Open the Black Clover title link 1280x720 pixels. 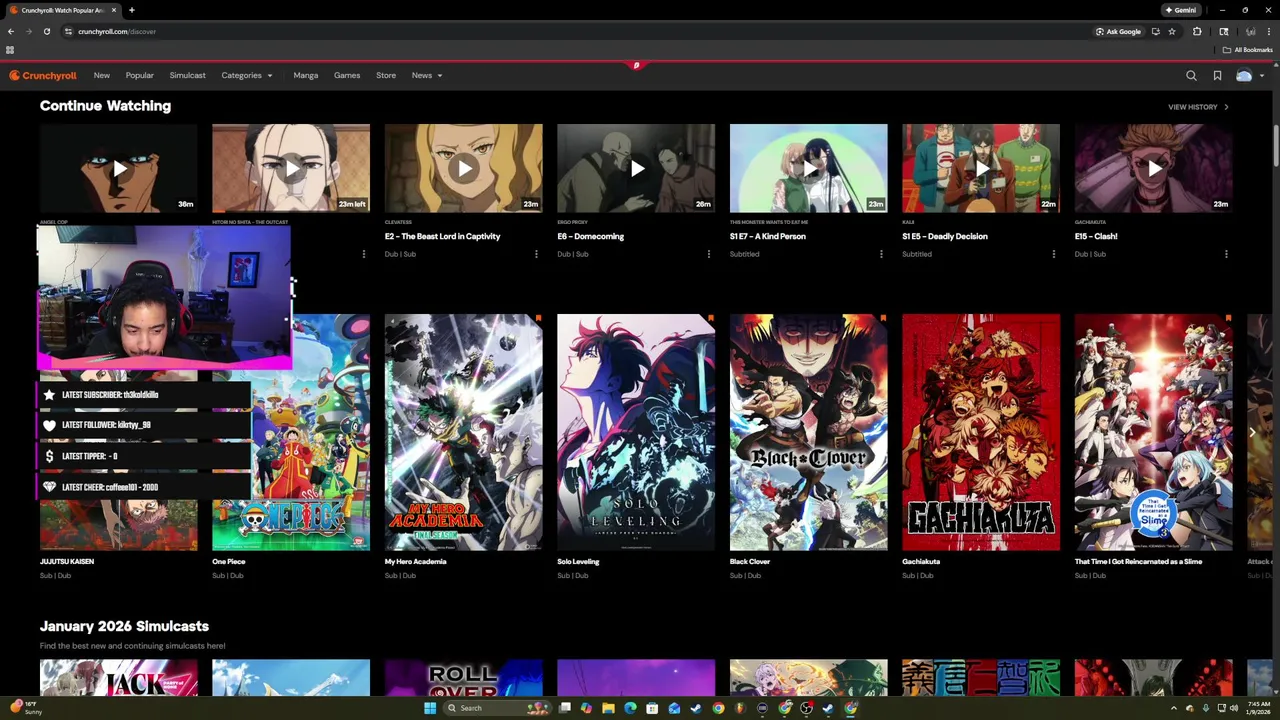[x=750, y=561]
